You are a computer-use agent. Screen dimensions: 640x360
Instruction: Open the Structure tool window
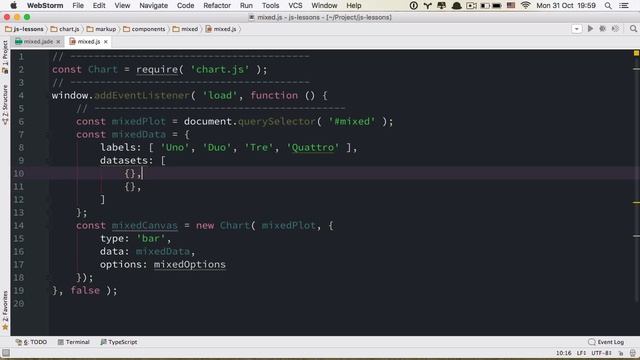click(5, 104)
